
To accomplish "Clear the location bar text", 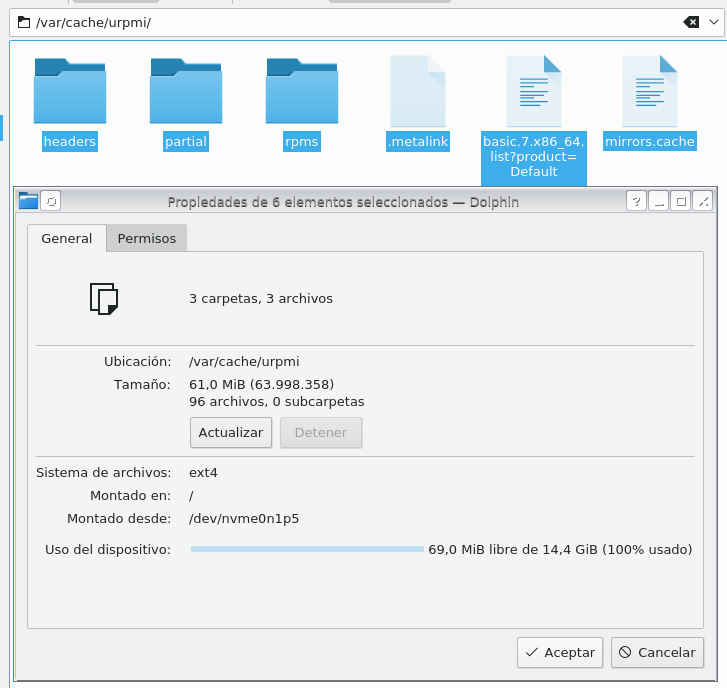I will click(691, 22).
